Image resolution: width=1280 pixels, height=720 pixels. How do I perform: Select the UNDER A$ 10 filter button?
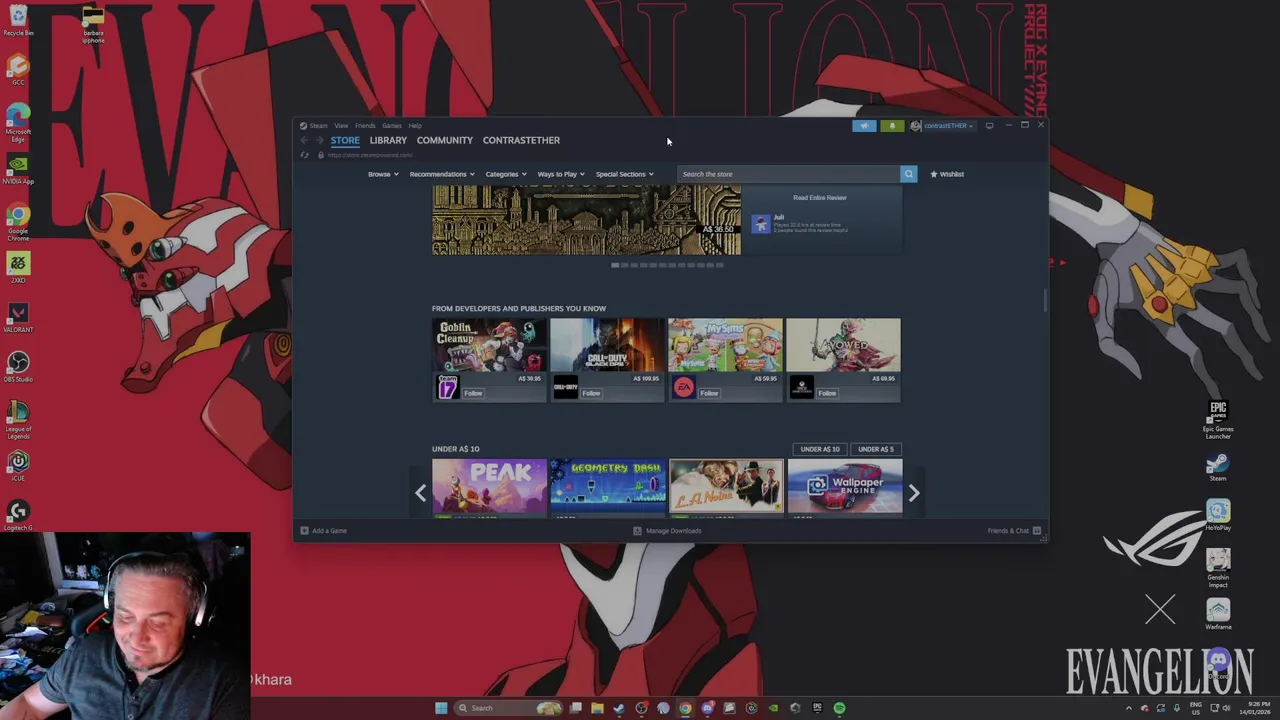[820, 449]
